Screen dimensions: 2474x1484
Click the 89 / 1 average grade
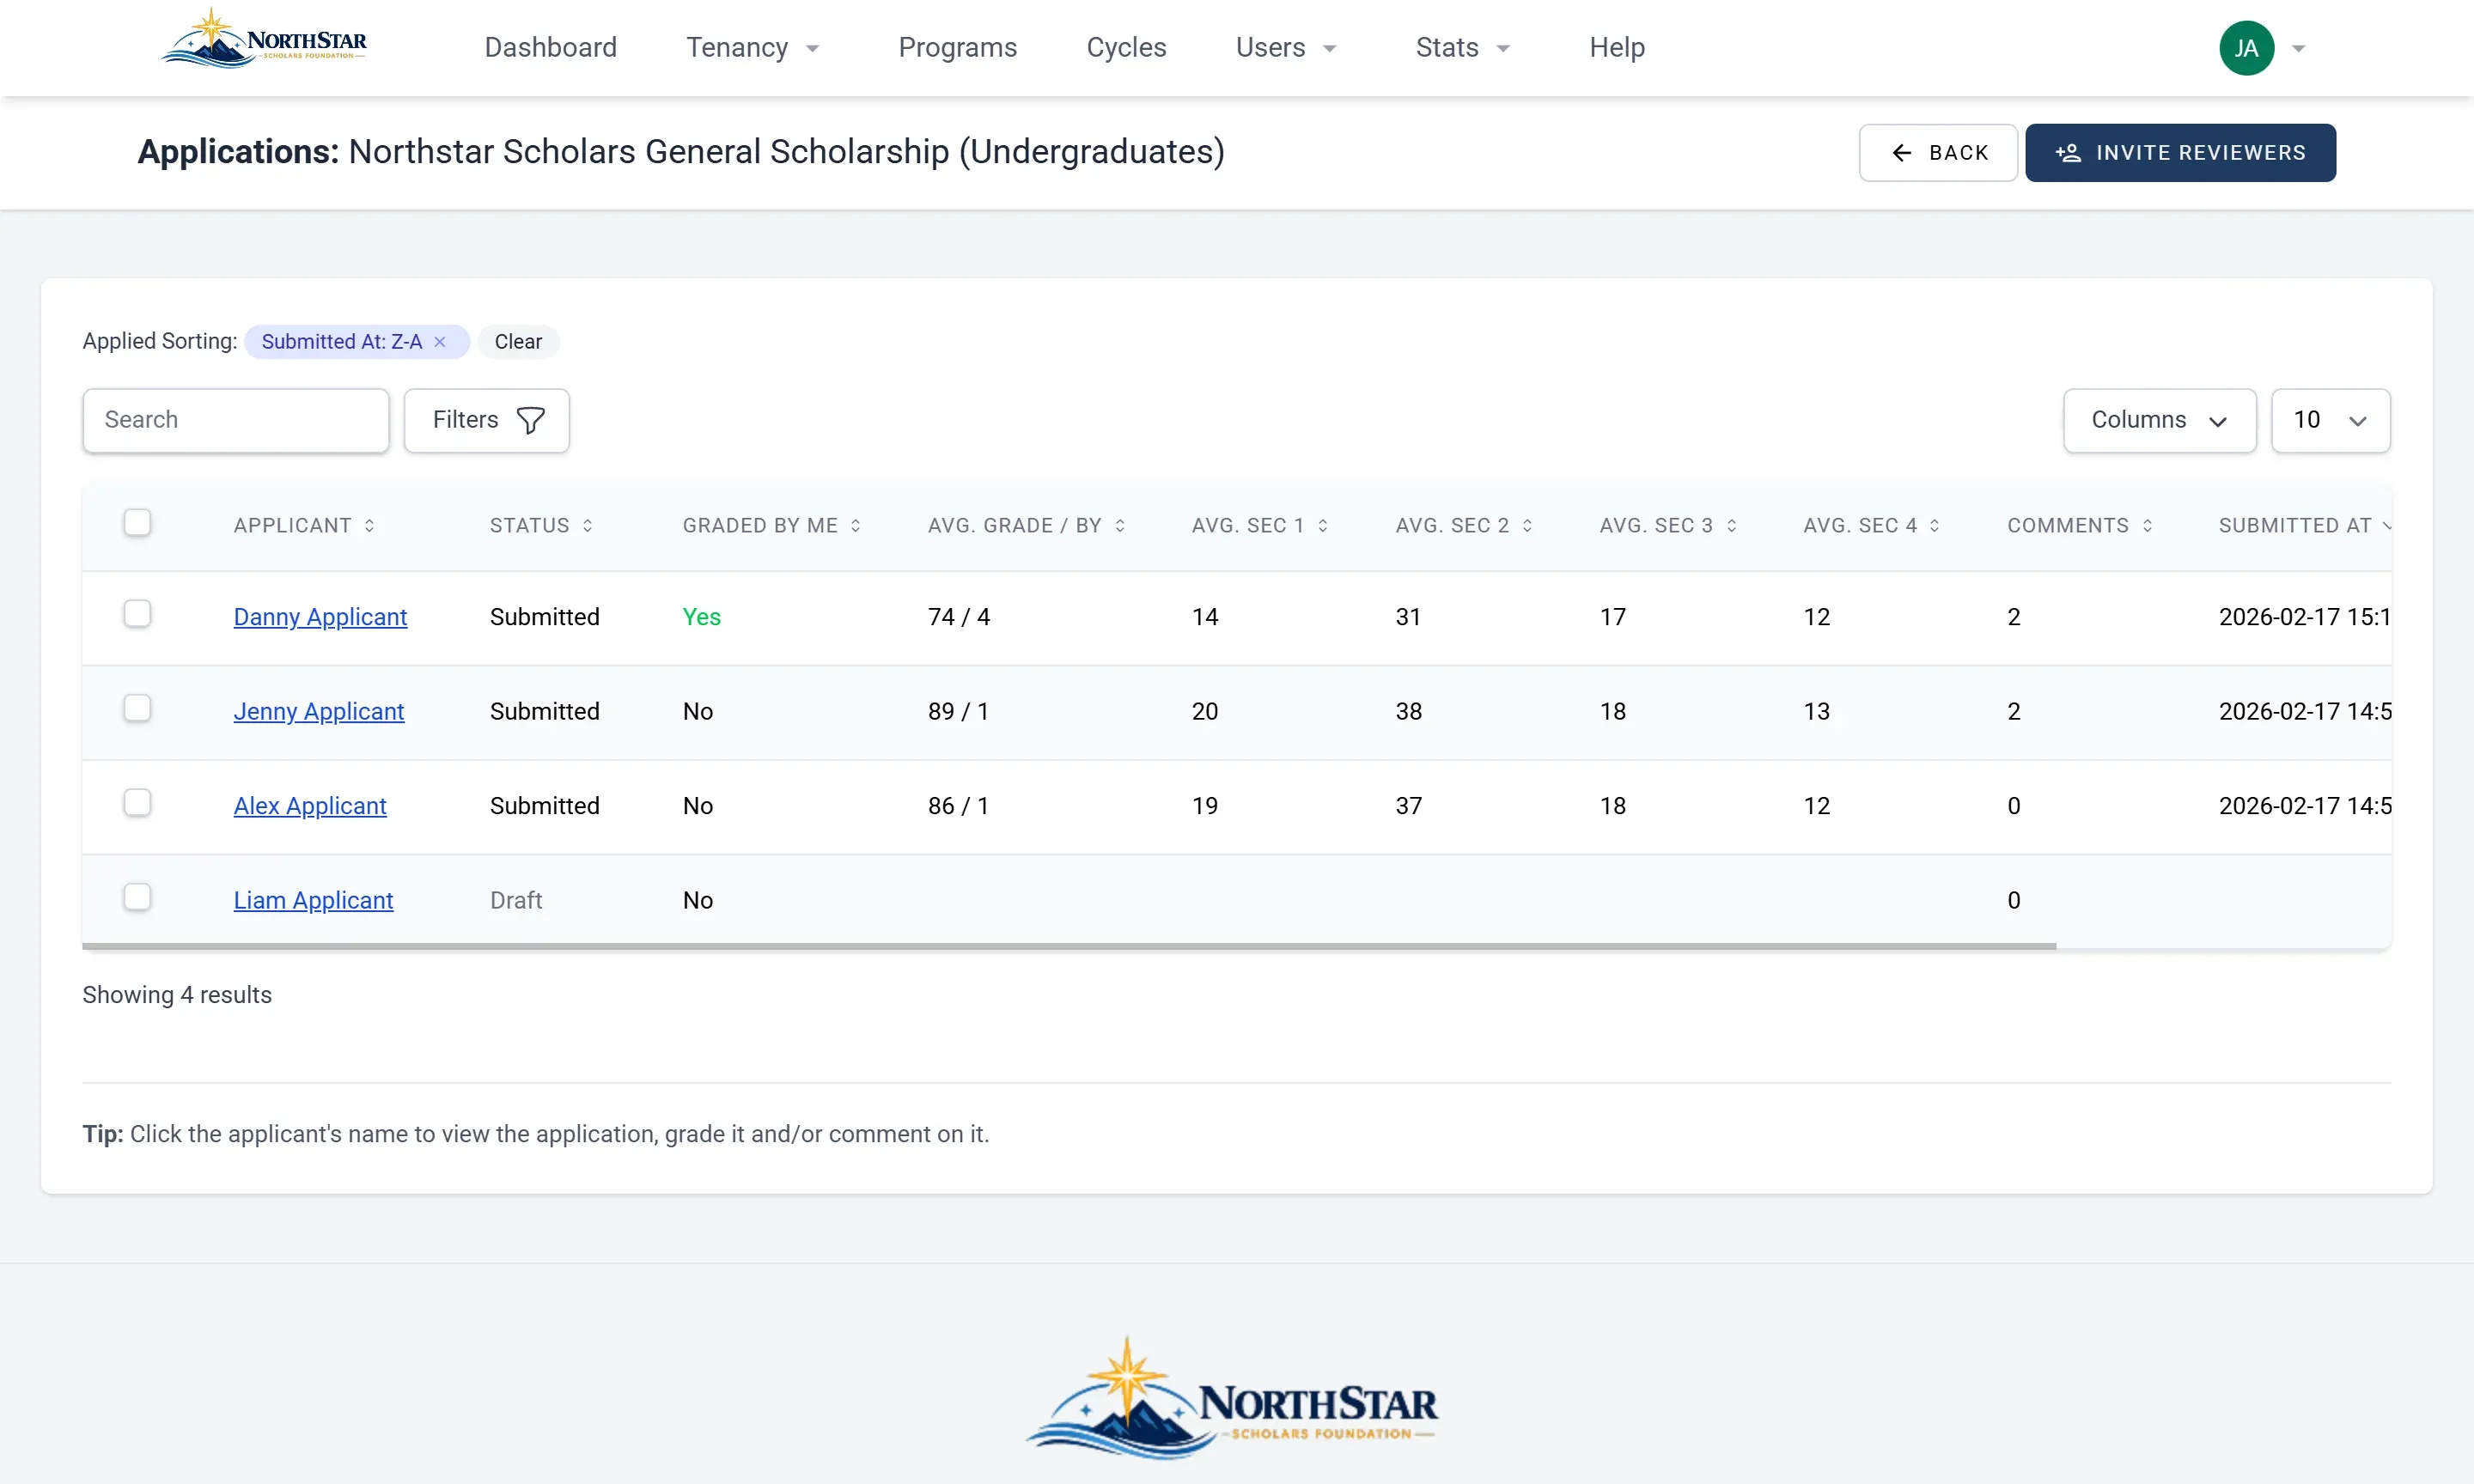(x=958, y=711)
